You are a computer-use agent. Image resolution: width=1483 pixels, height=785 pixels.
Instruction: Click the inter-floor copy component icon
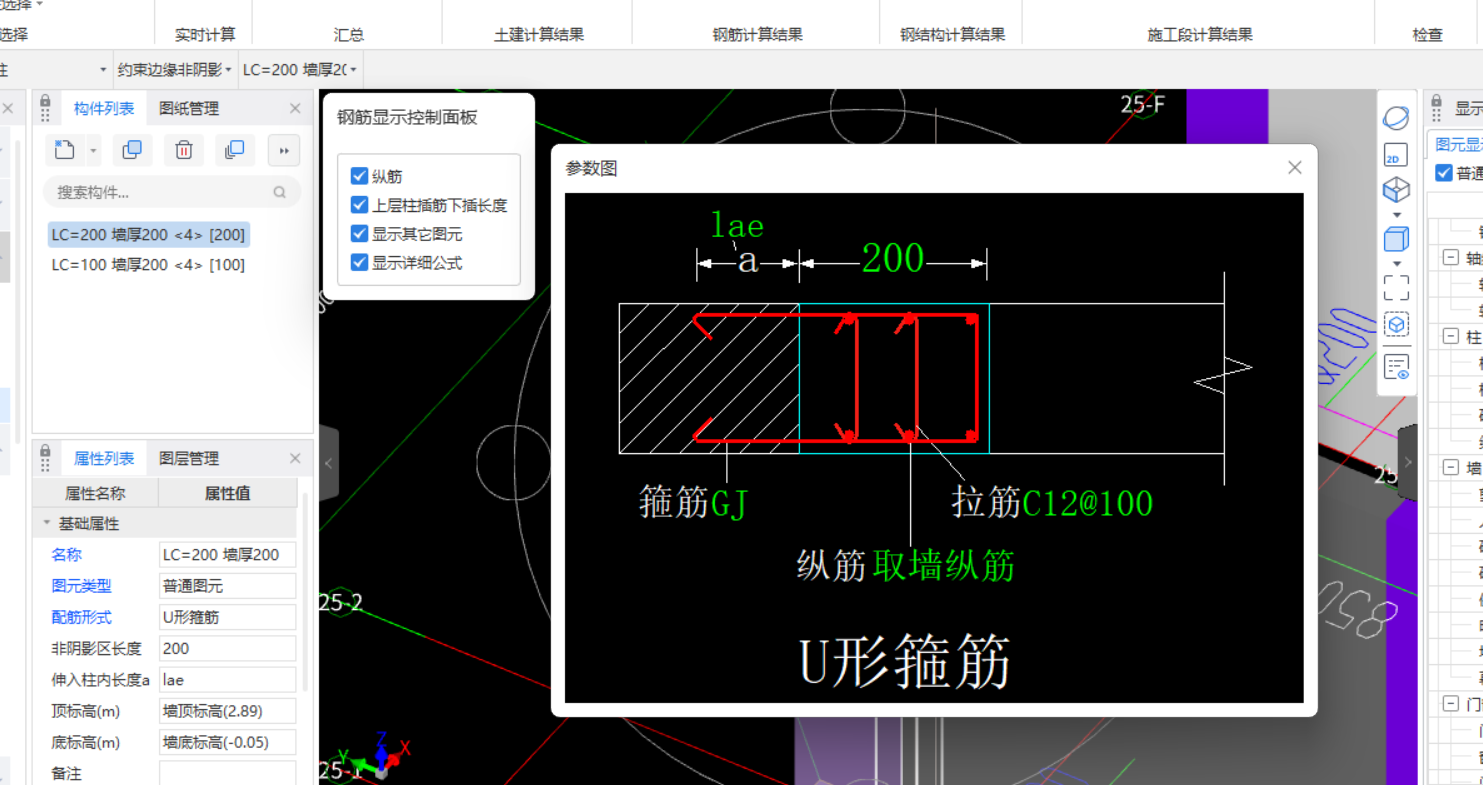235,150
